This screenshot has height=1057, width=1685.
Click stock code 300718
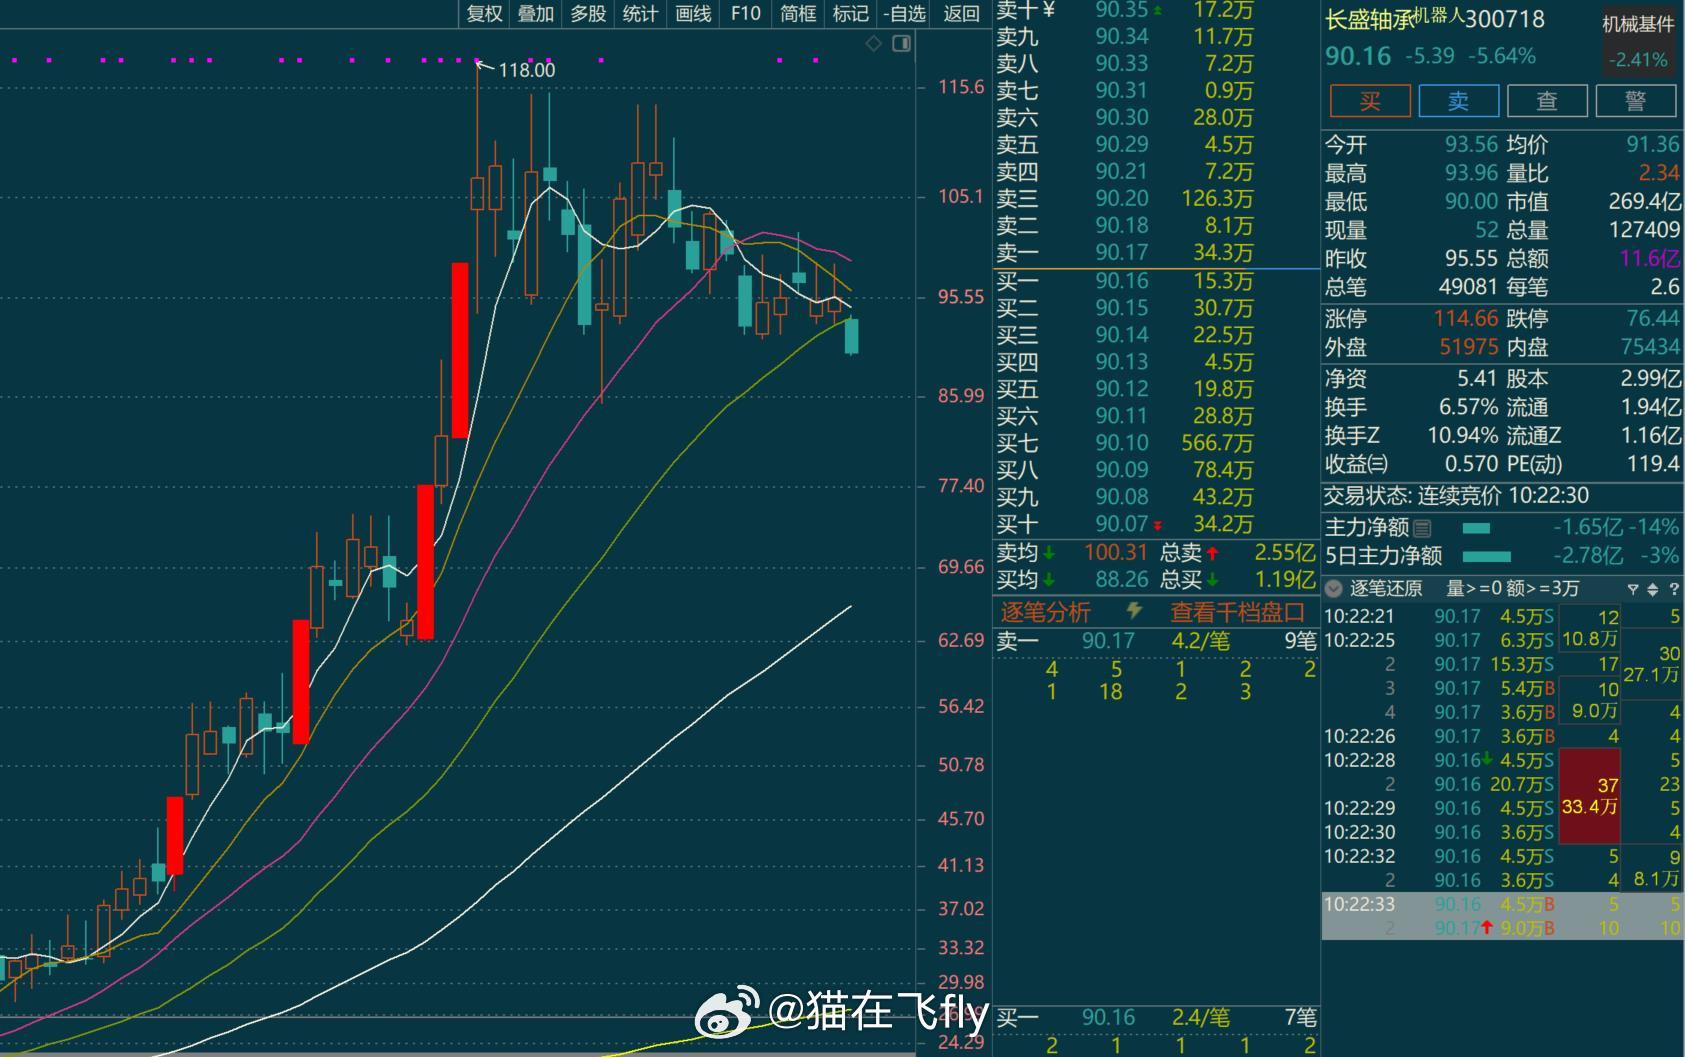(1504, 19)
